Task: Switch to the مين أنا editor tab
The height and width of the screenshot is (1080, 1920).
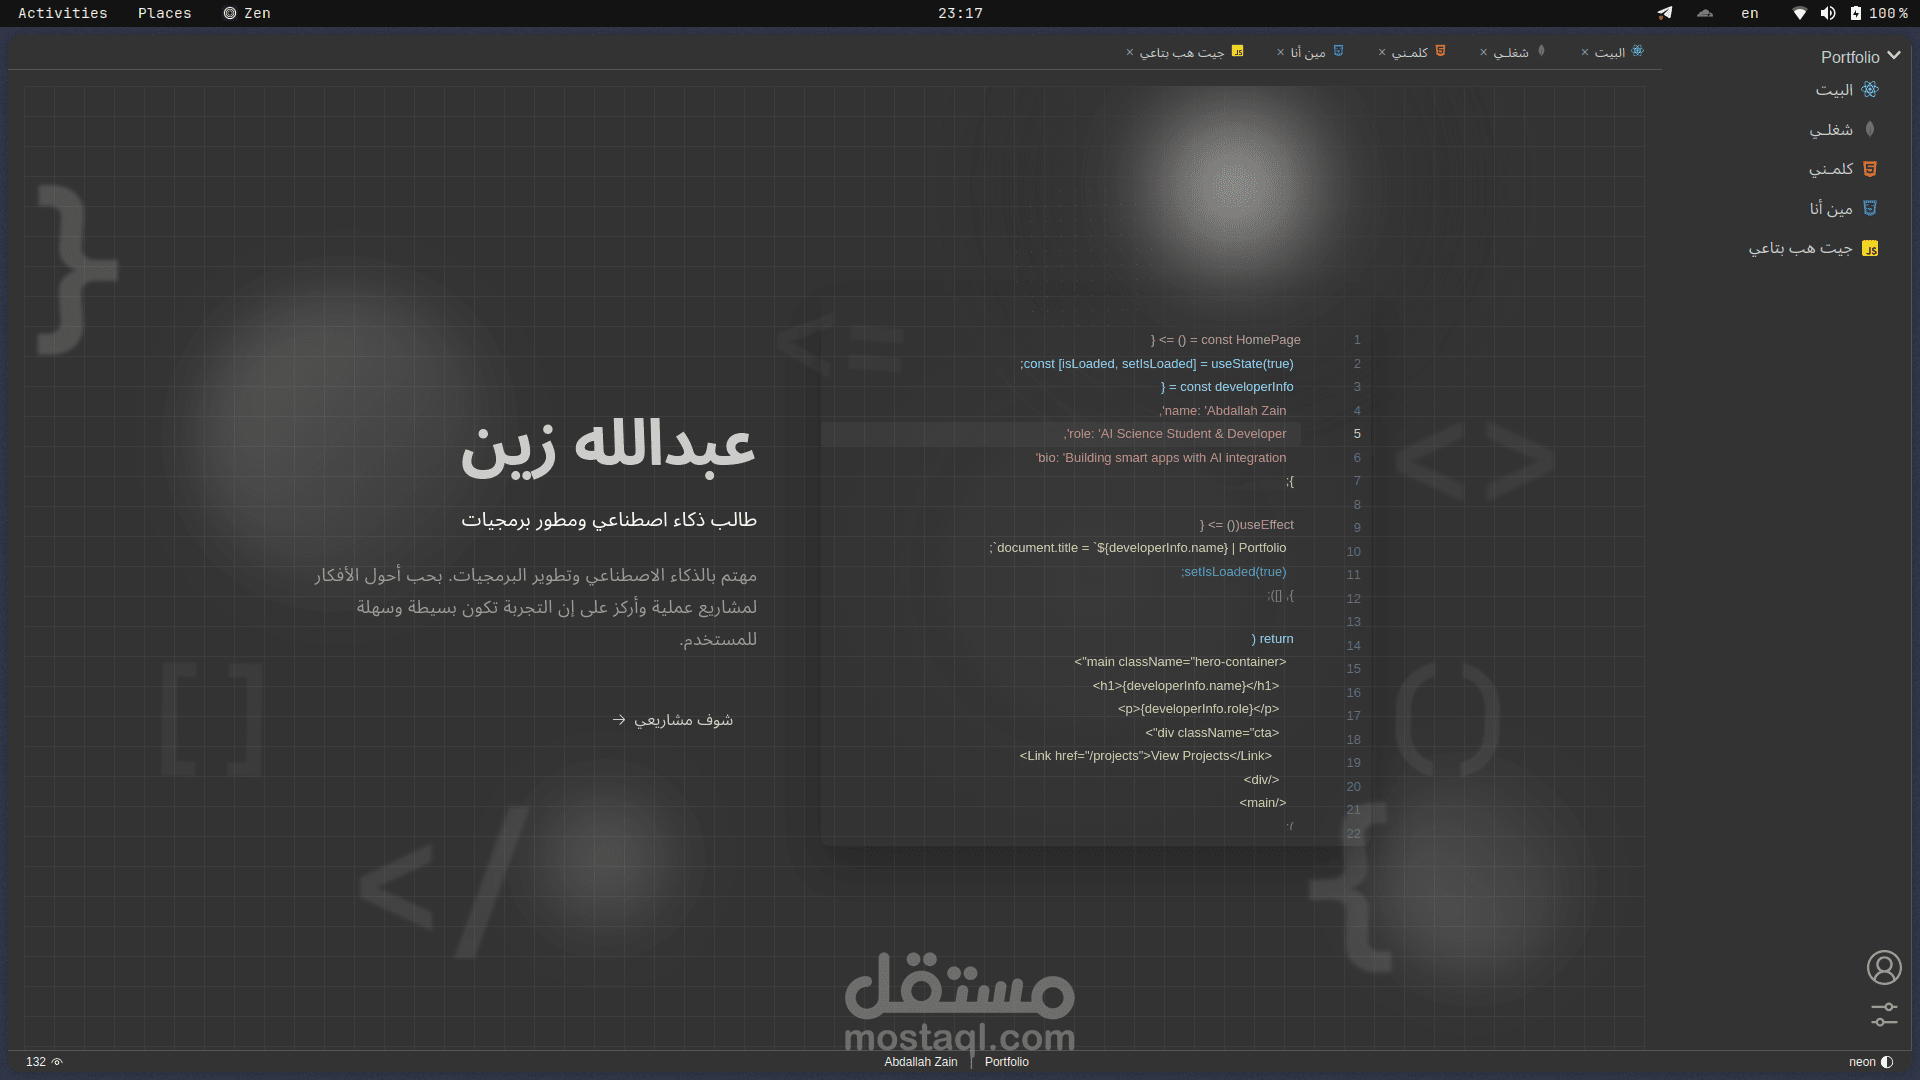Action: (1308, 52)
